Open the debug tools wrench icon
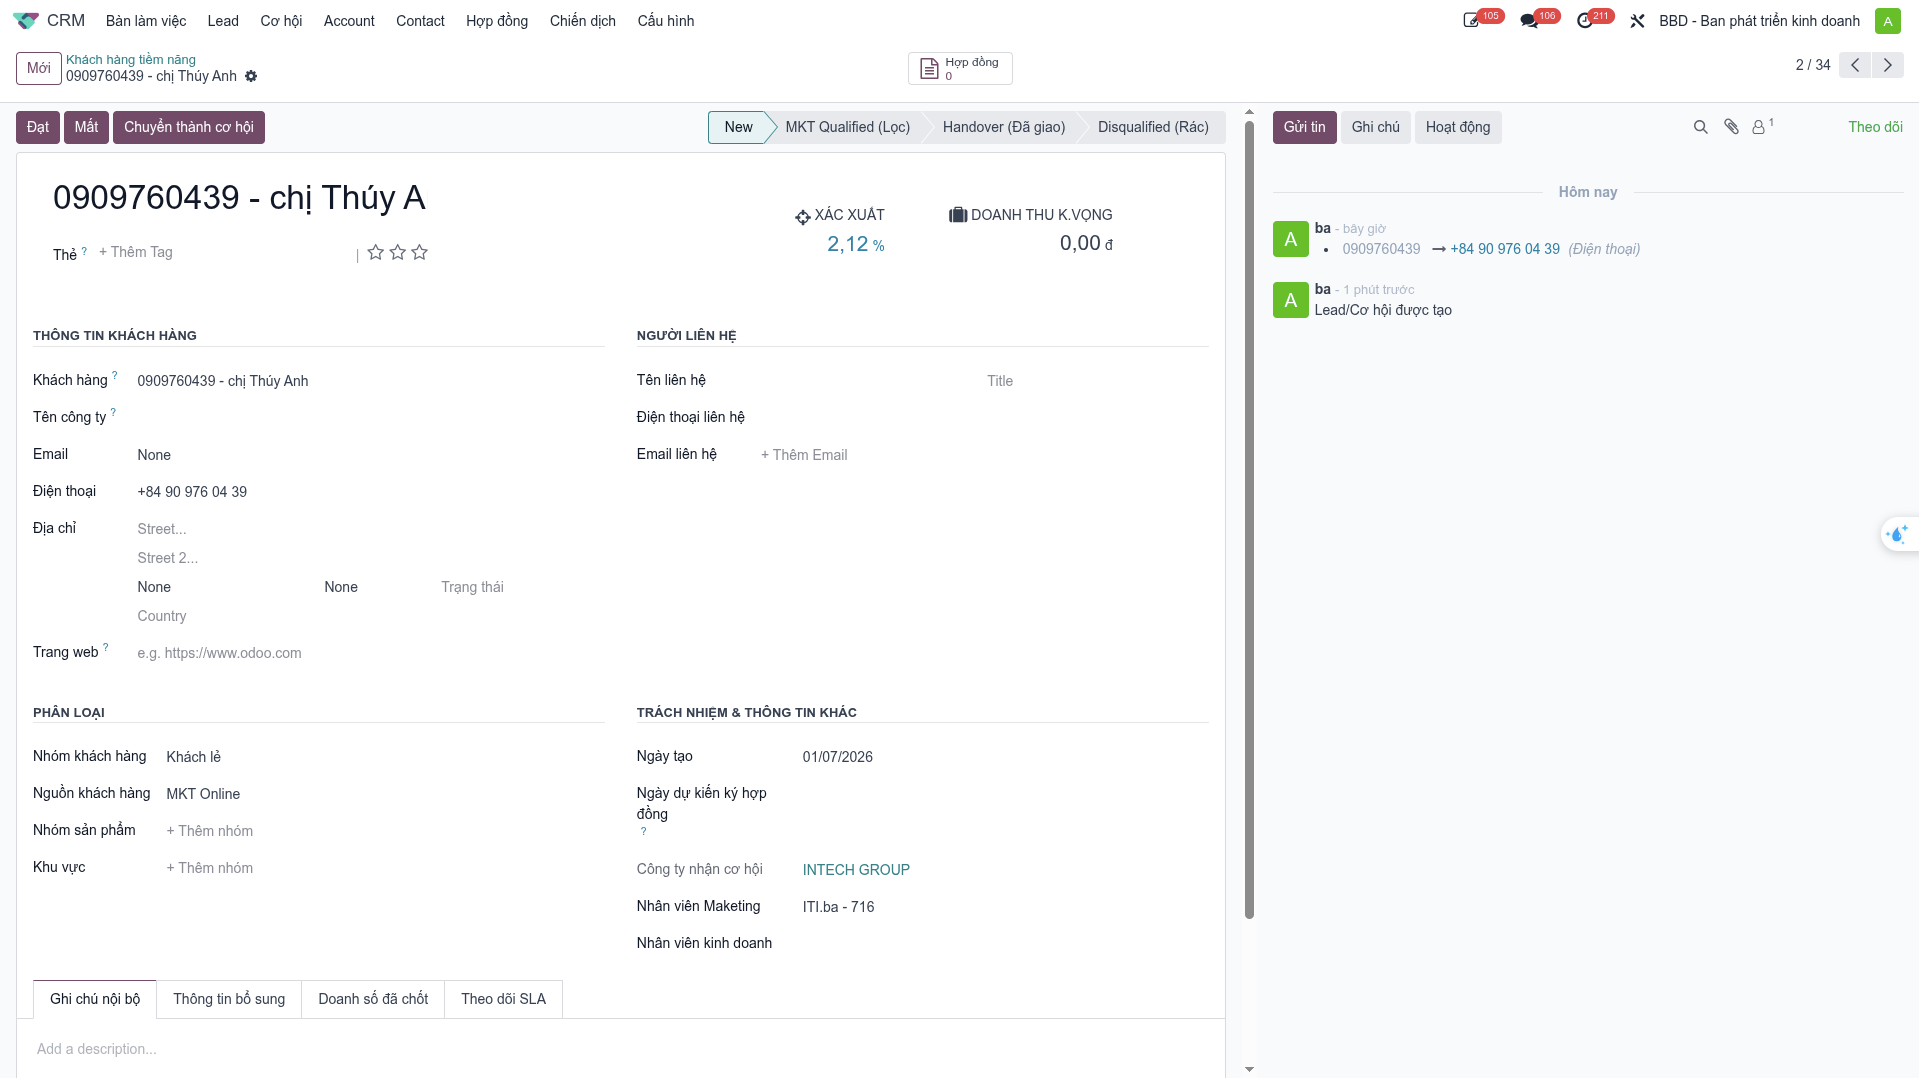Screen dimensions: 1919x1078 point(1637,20)
